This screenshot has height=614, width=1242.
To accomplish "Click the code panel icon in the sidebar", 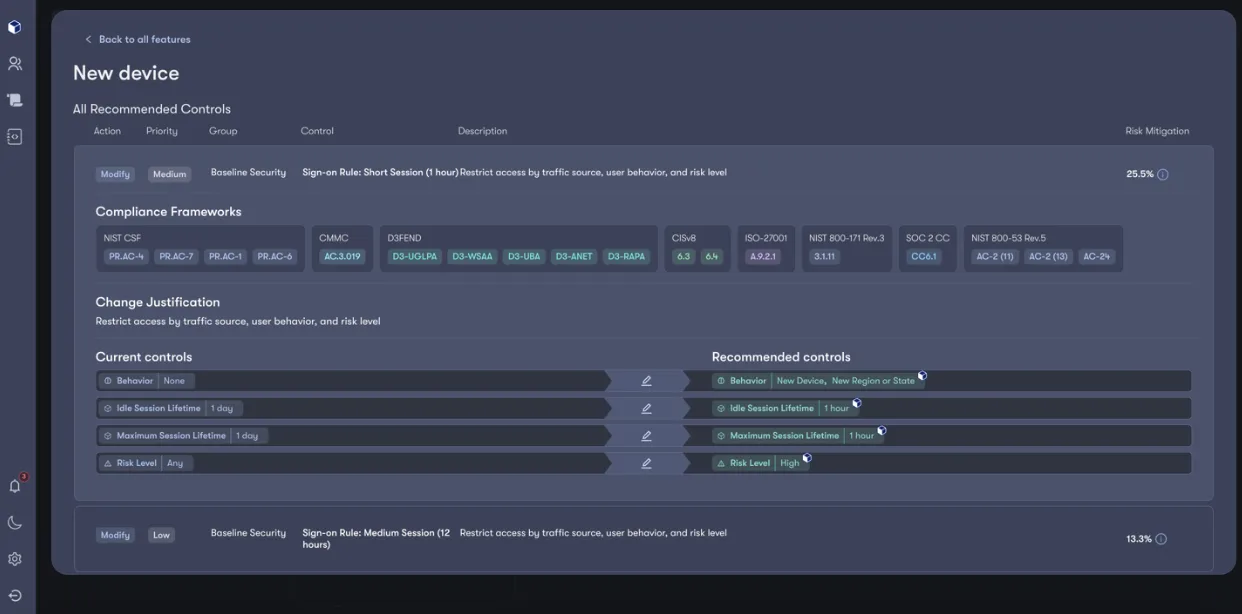I will pos(14,134).
